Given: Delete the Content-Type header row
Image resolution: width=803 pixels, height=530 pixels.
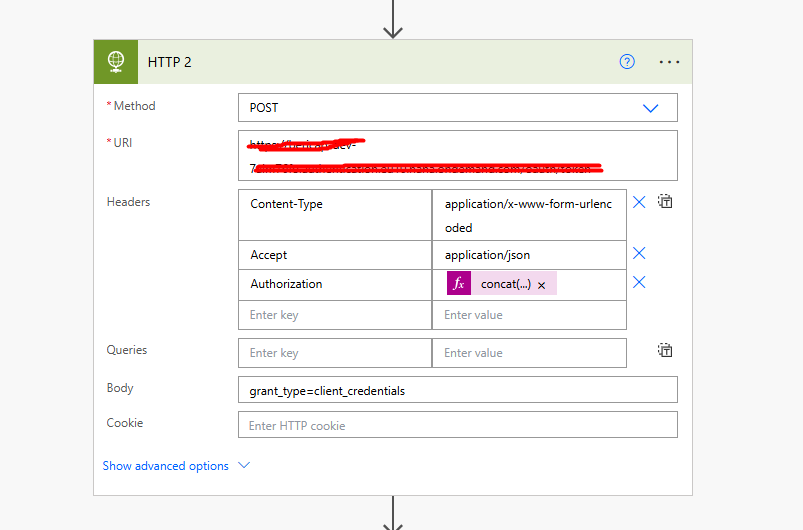Looking at the screenshot, I should [639, 202].
